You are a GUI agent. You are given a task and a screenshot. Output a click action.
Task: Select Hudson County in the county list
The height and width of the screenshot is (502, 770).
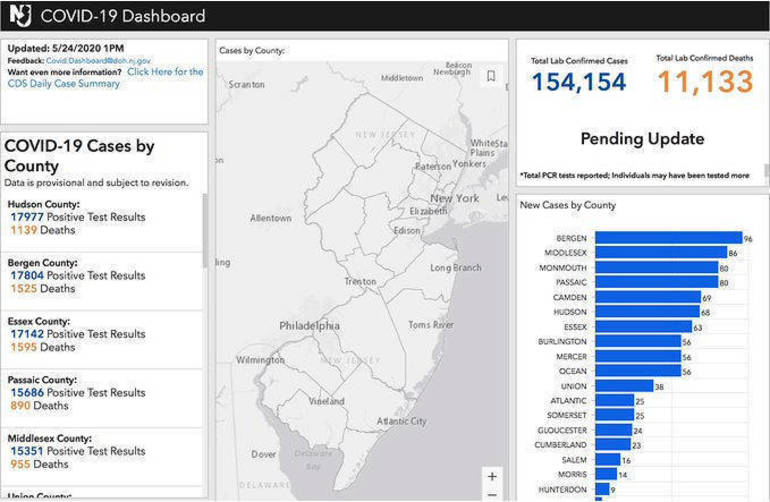[77, 217]
